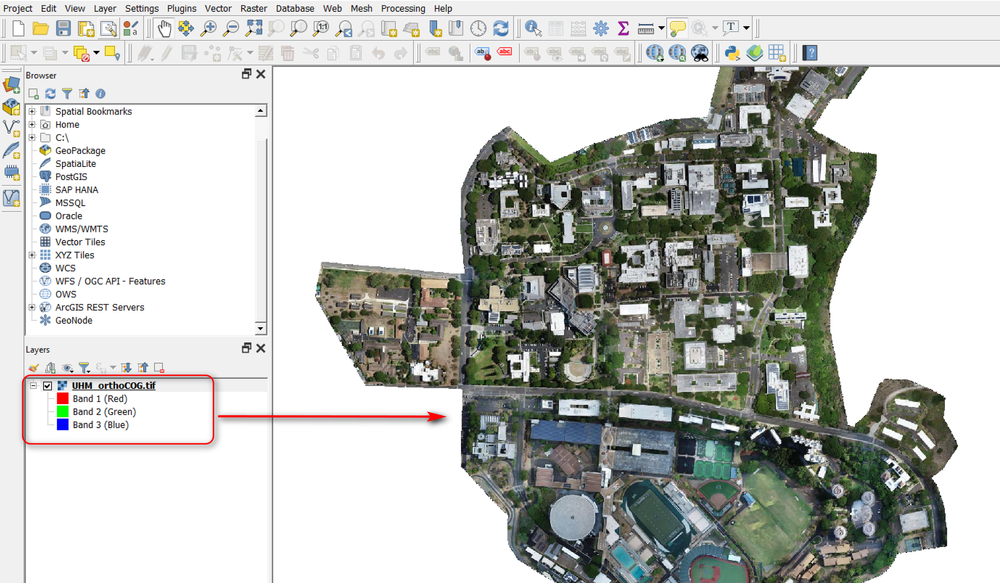Open the Processing Toolbox gear icon
This screenshot has width=1000, height=583.
tap(601, 29)
